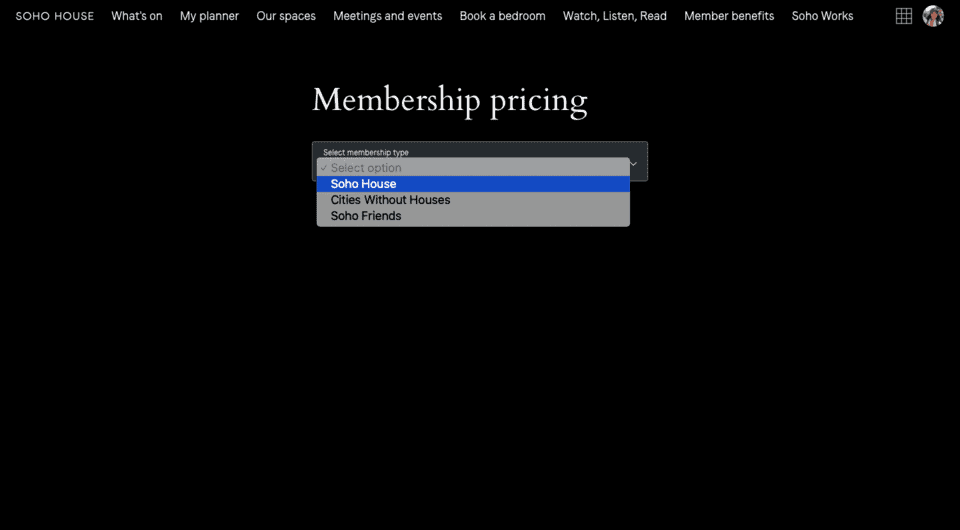Pick the greyed Select option entry
The image size is (960, 530).
click(473, 168)
